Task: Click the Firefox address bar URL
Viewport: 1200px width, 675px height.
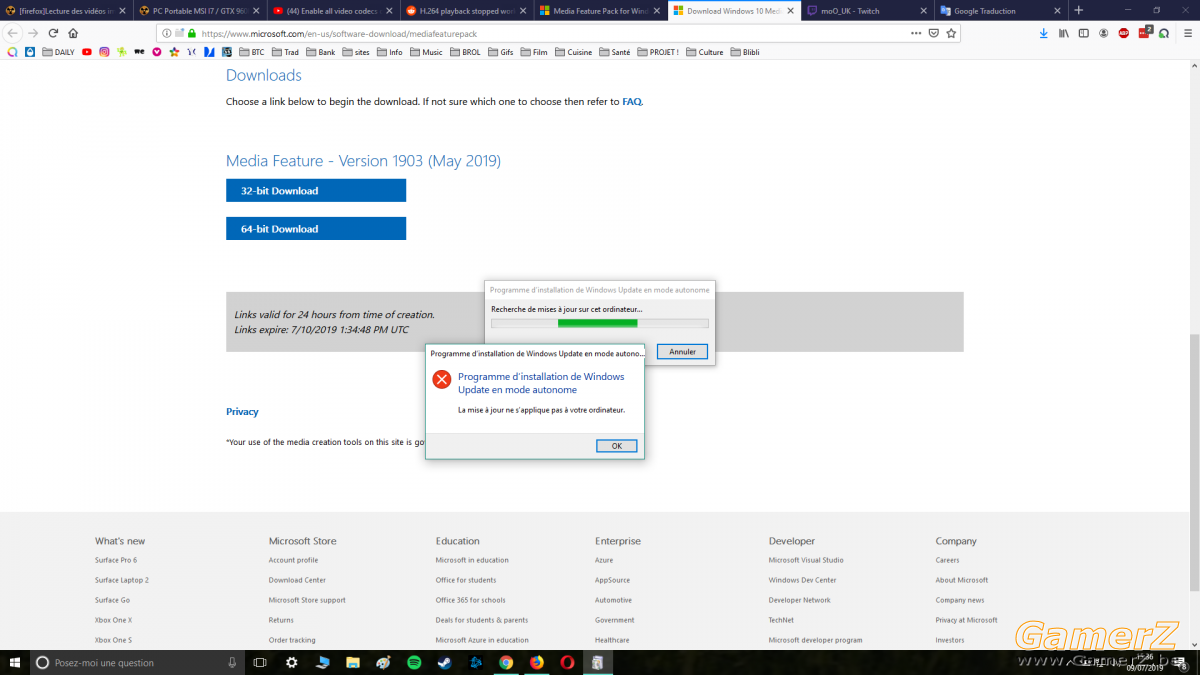Action: pos(339,33)
